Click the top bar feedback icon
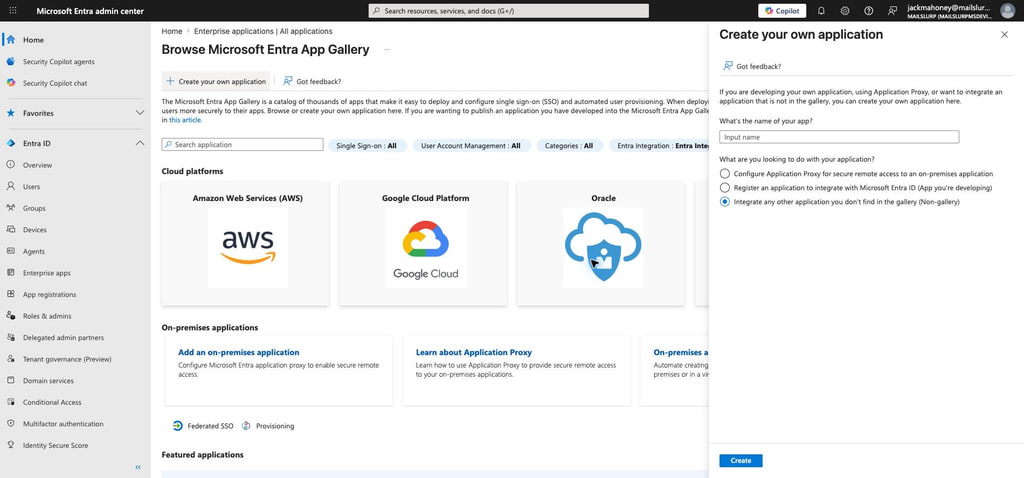The height and width of the screenshot is (478, 1024). [892, 11]
